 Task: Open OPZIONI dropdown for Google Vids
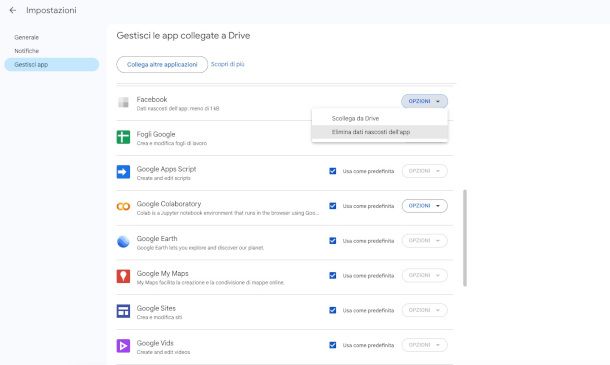(424, 345)
